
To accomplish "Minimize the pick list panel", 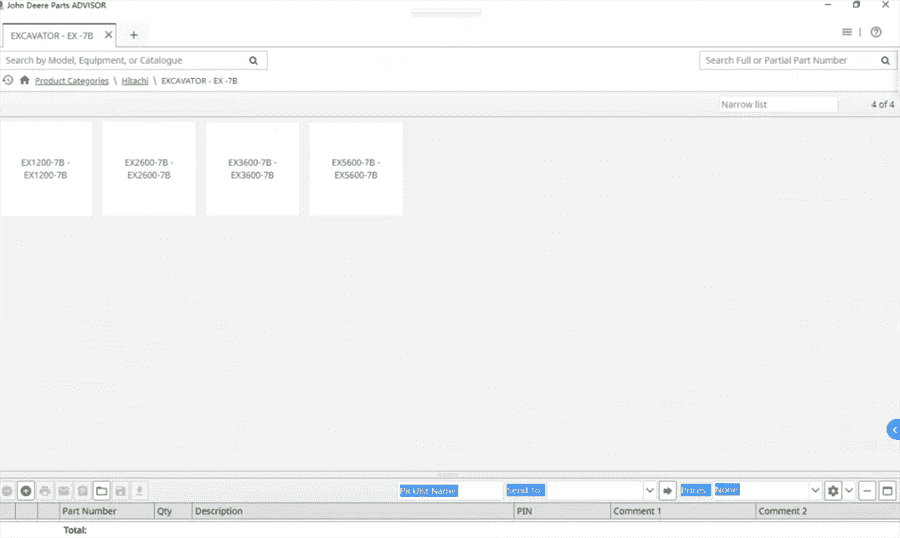I will point(867,491).
